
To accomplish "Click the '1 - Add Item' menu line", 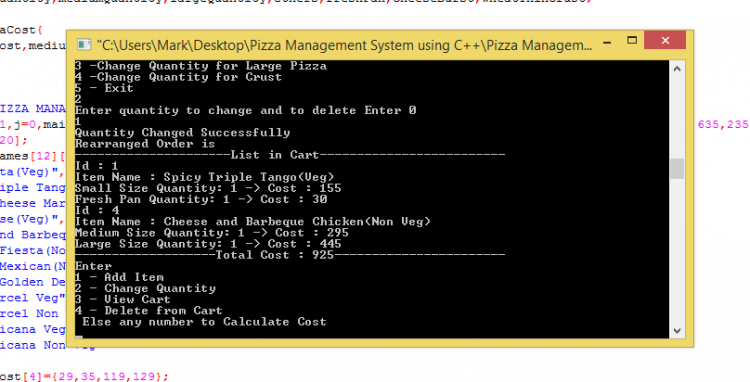I will (x=120, y=277).
